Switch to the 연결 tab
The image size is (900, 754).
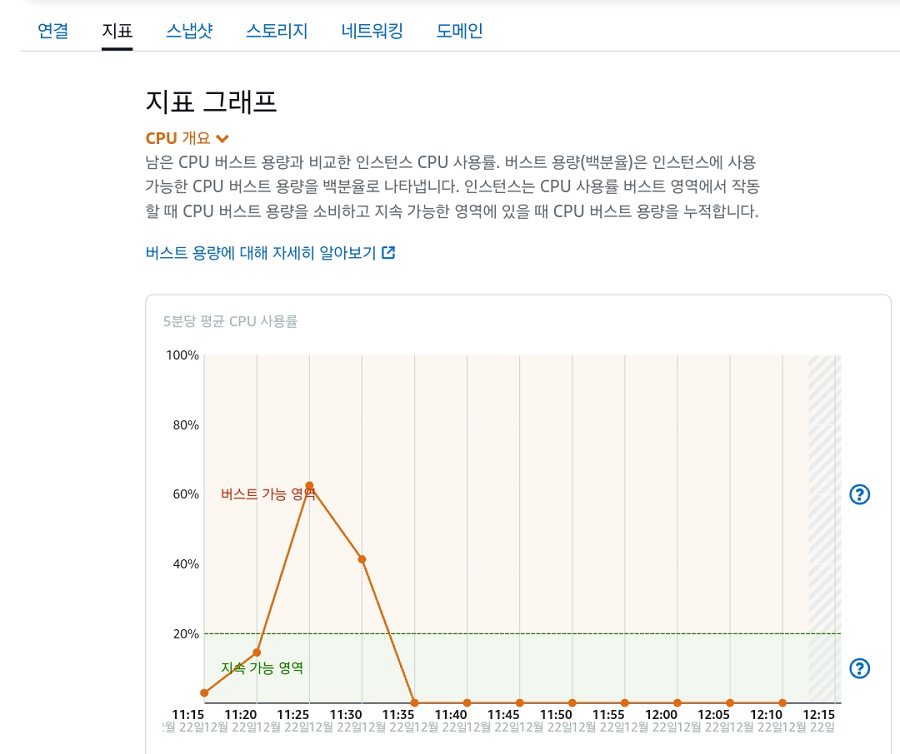coord(53,31)
